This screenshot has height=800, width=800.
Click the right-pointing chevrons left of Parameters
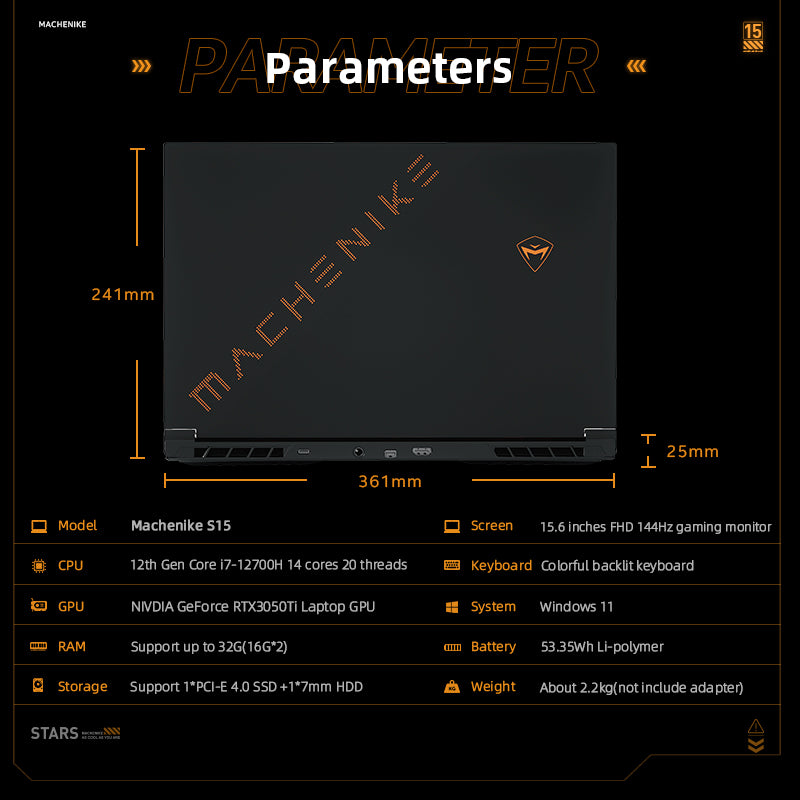point(142,67)
